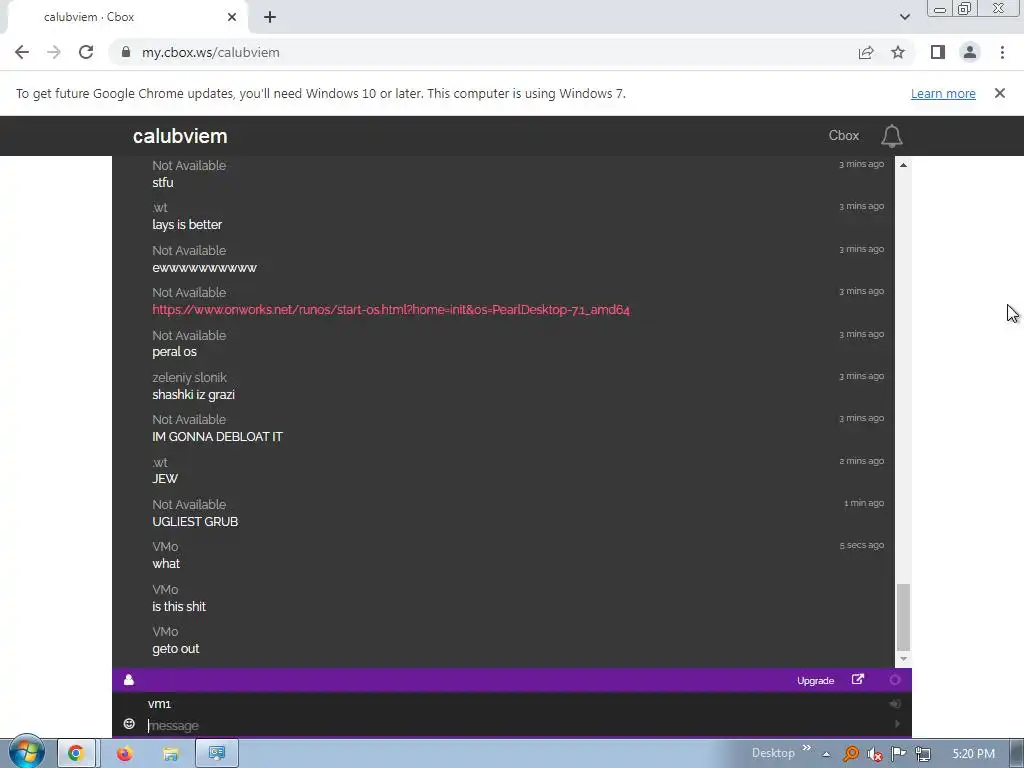Open a new browser tab with plus
This screenshot has width=1024, height=768.
click(x=270, y=18)
